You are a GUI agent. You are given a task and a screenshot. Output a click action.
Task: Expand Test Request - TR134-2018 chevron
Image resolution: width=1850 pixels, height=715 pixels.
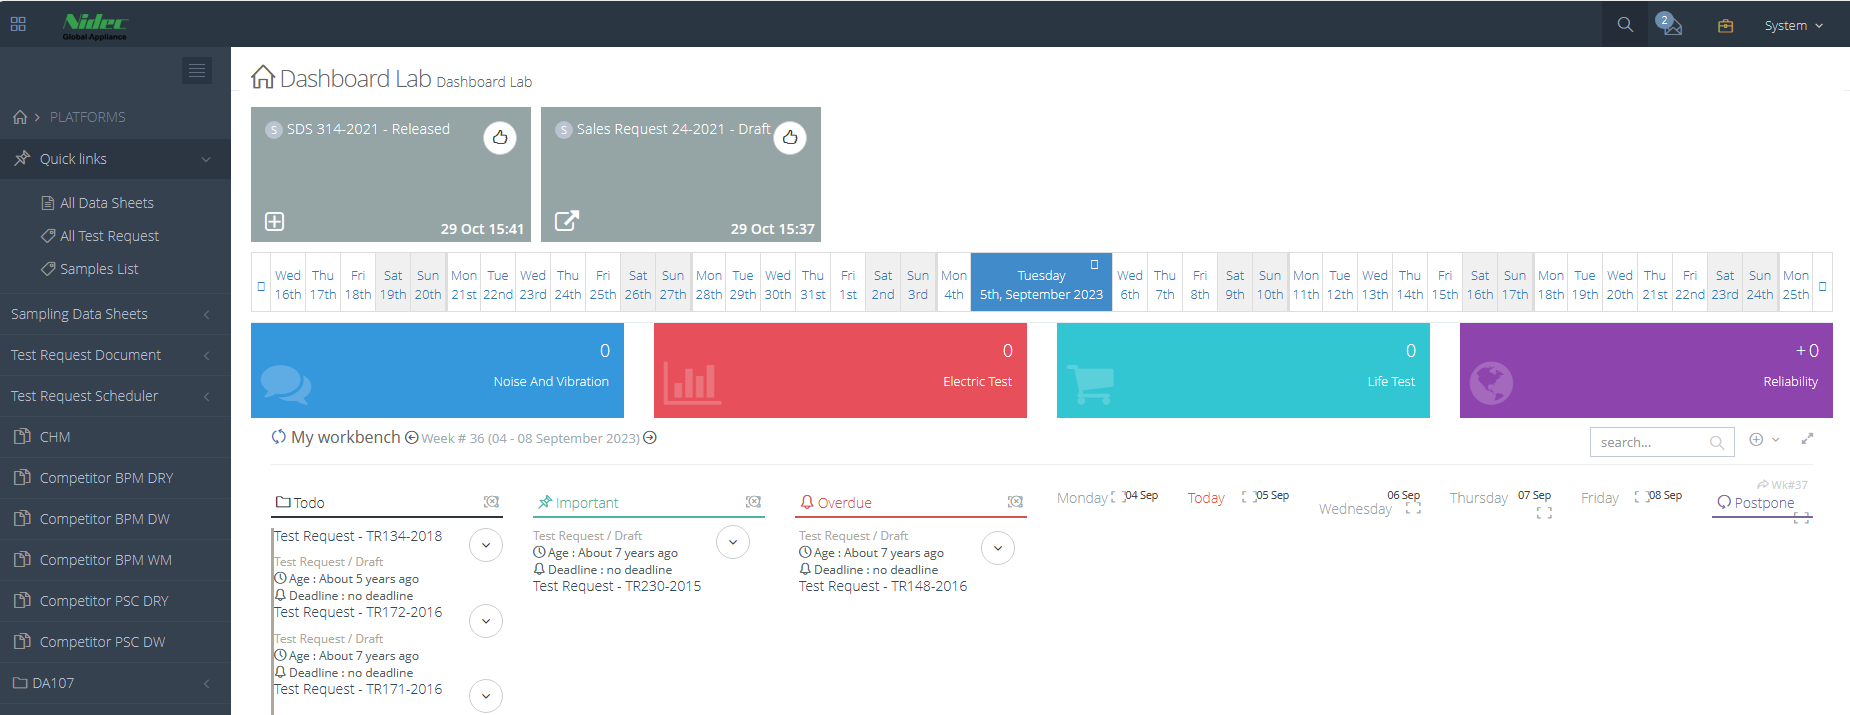click(486, 545)
